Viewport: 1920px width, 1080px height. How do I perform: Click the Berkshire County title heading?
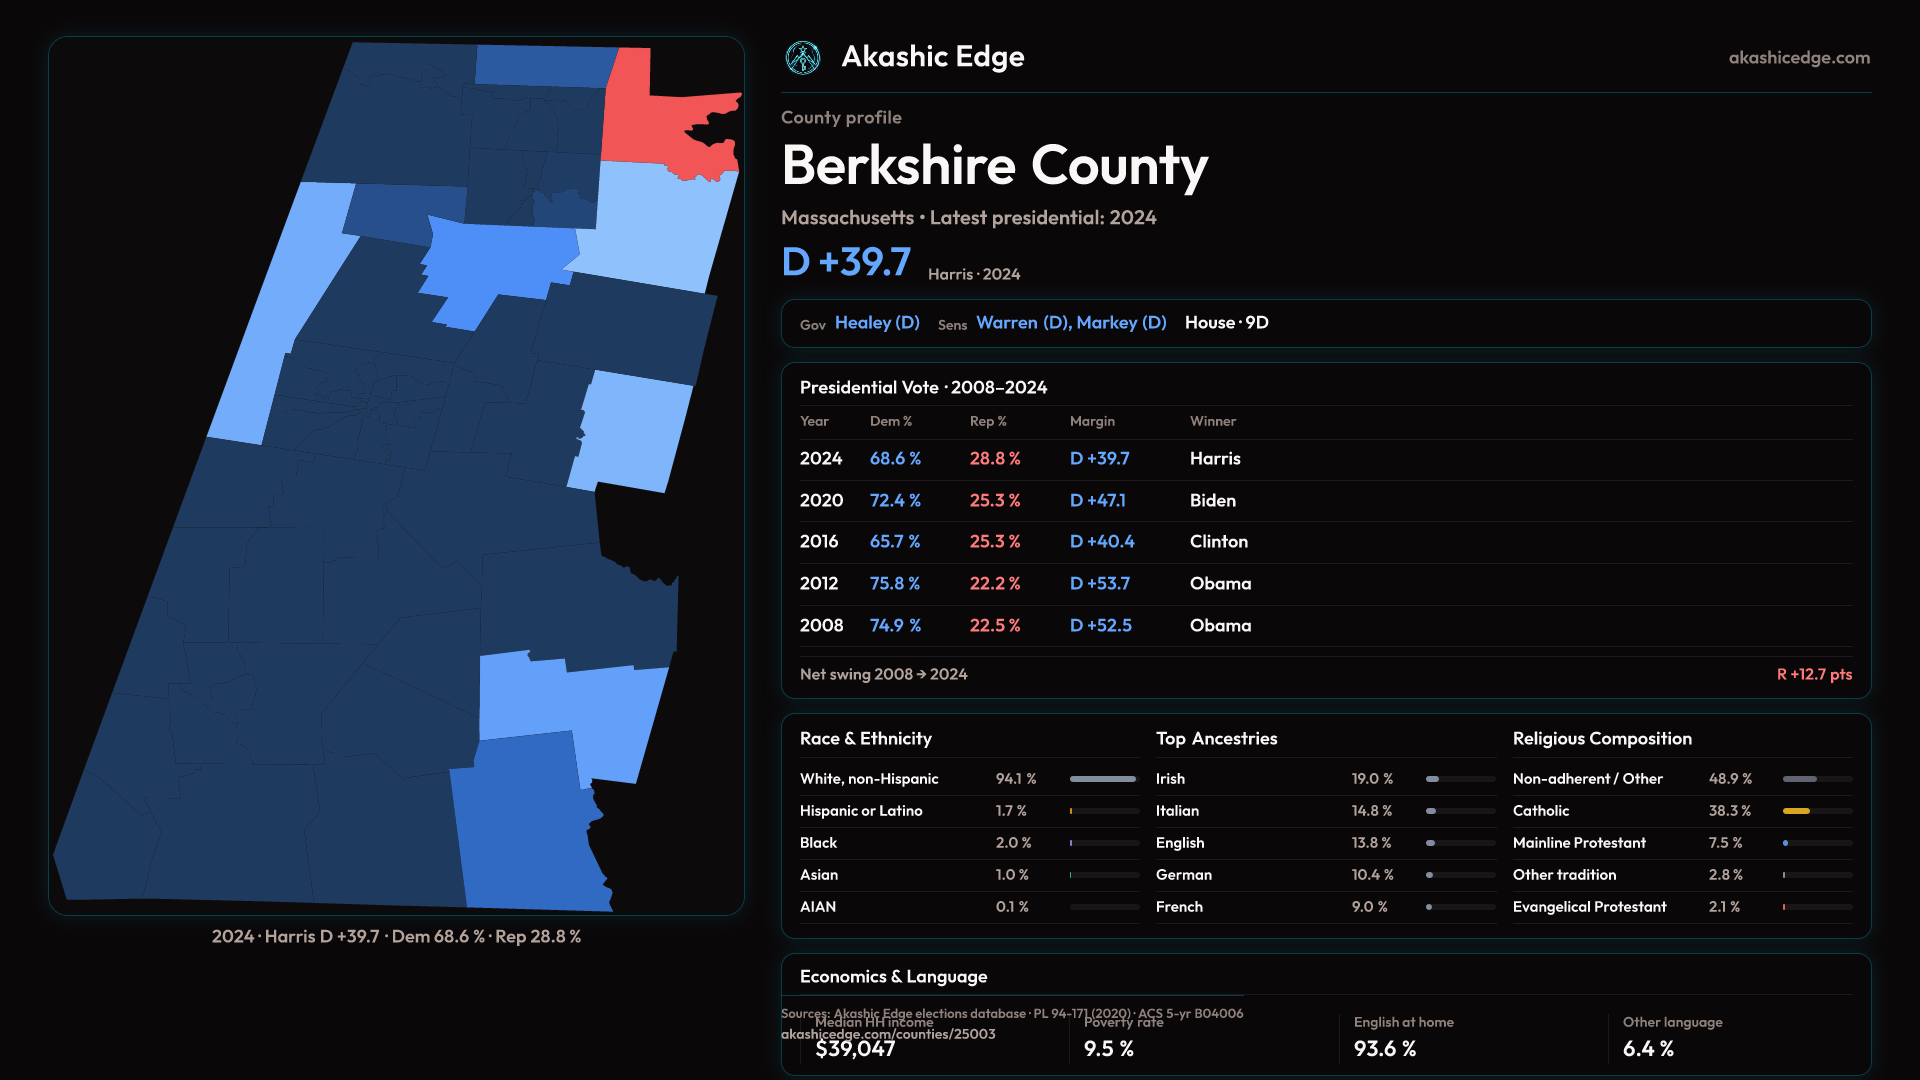tap(994, 166)
